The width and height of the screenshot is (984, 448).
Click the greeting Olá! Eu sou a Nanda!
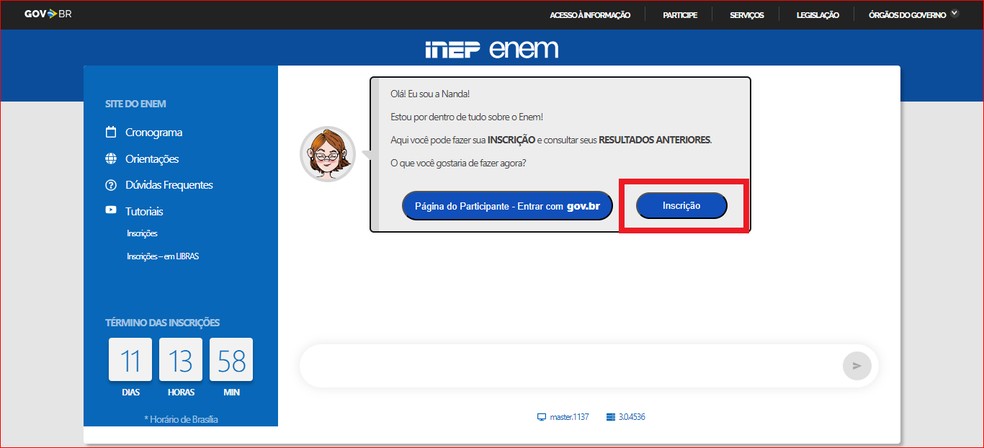pyautogui.click(x=430, y=94)
